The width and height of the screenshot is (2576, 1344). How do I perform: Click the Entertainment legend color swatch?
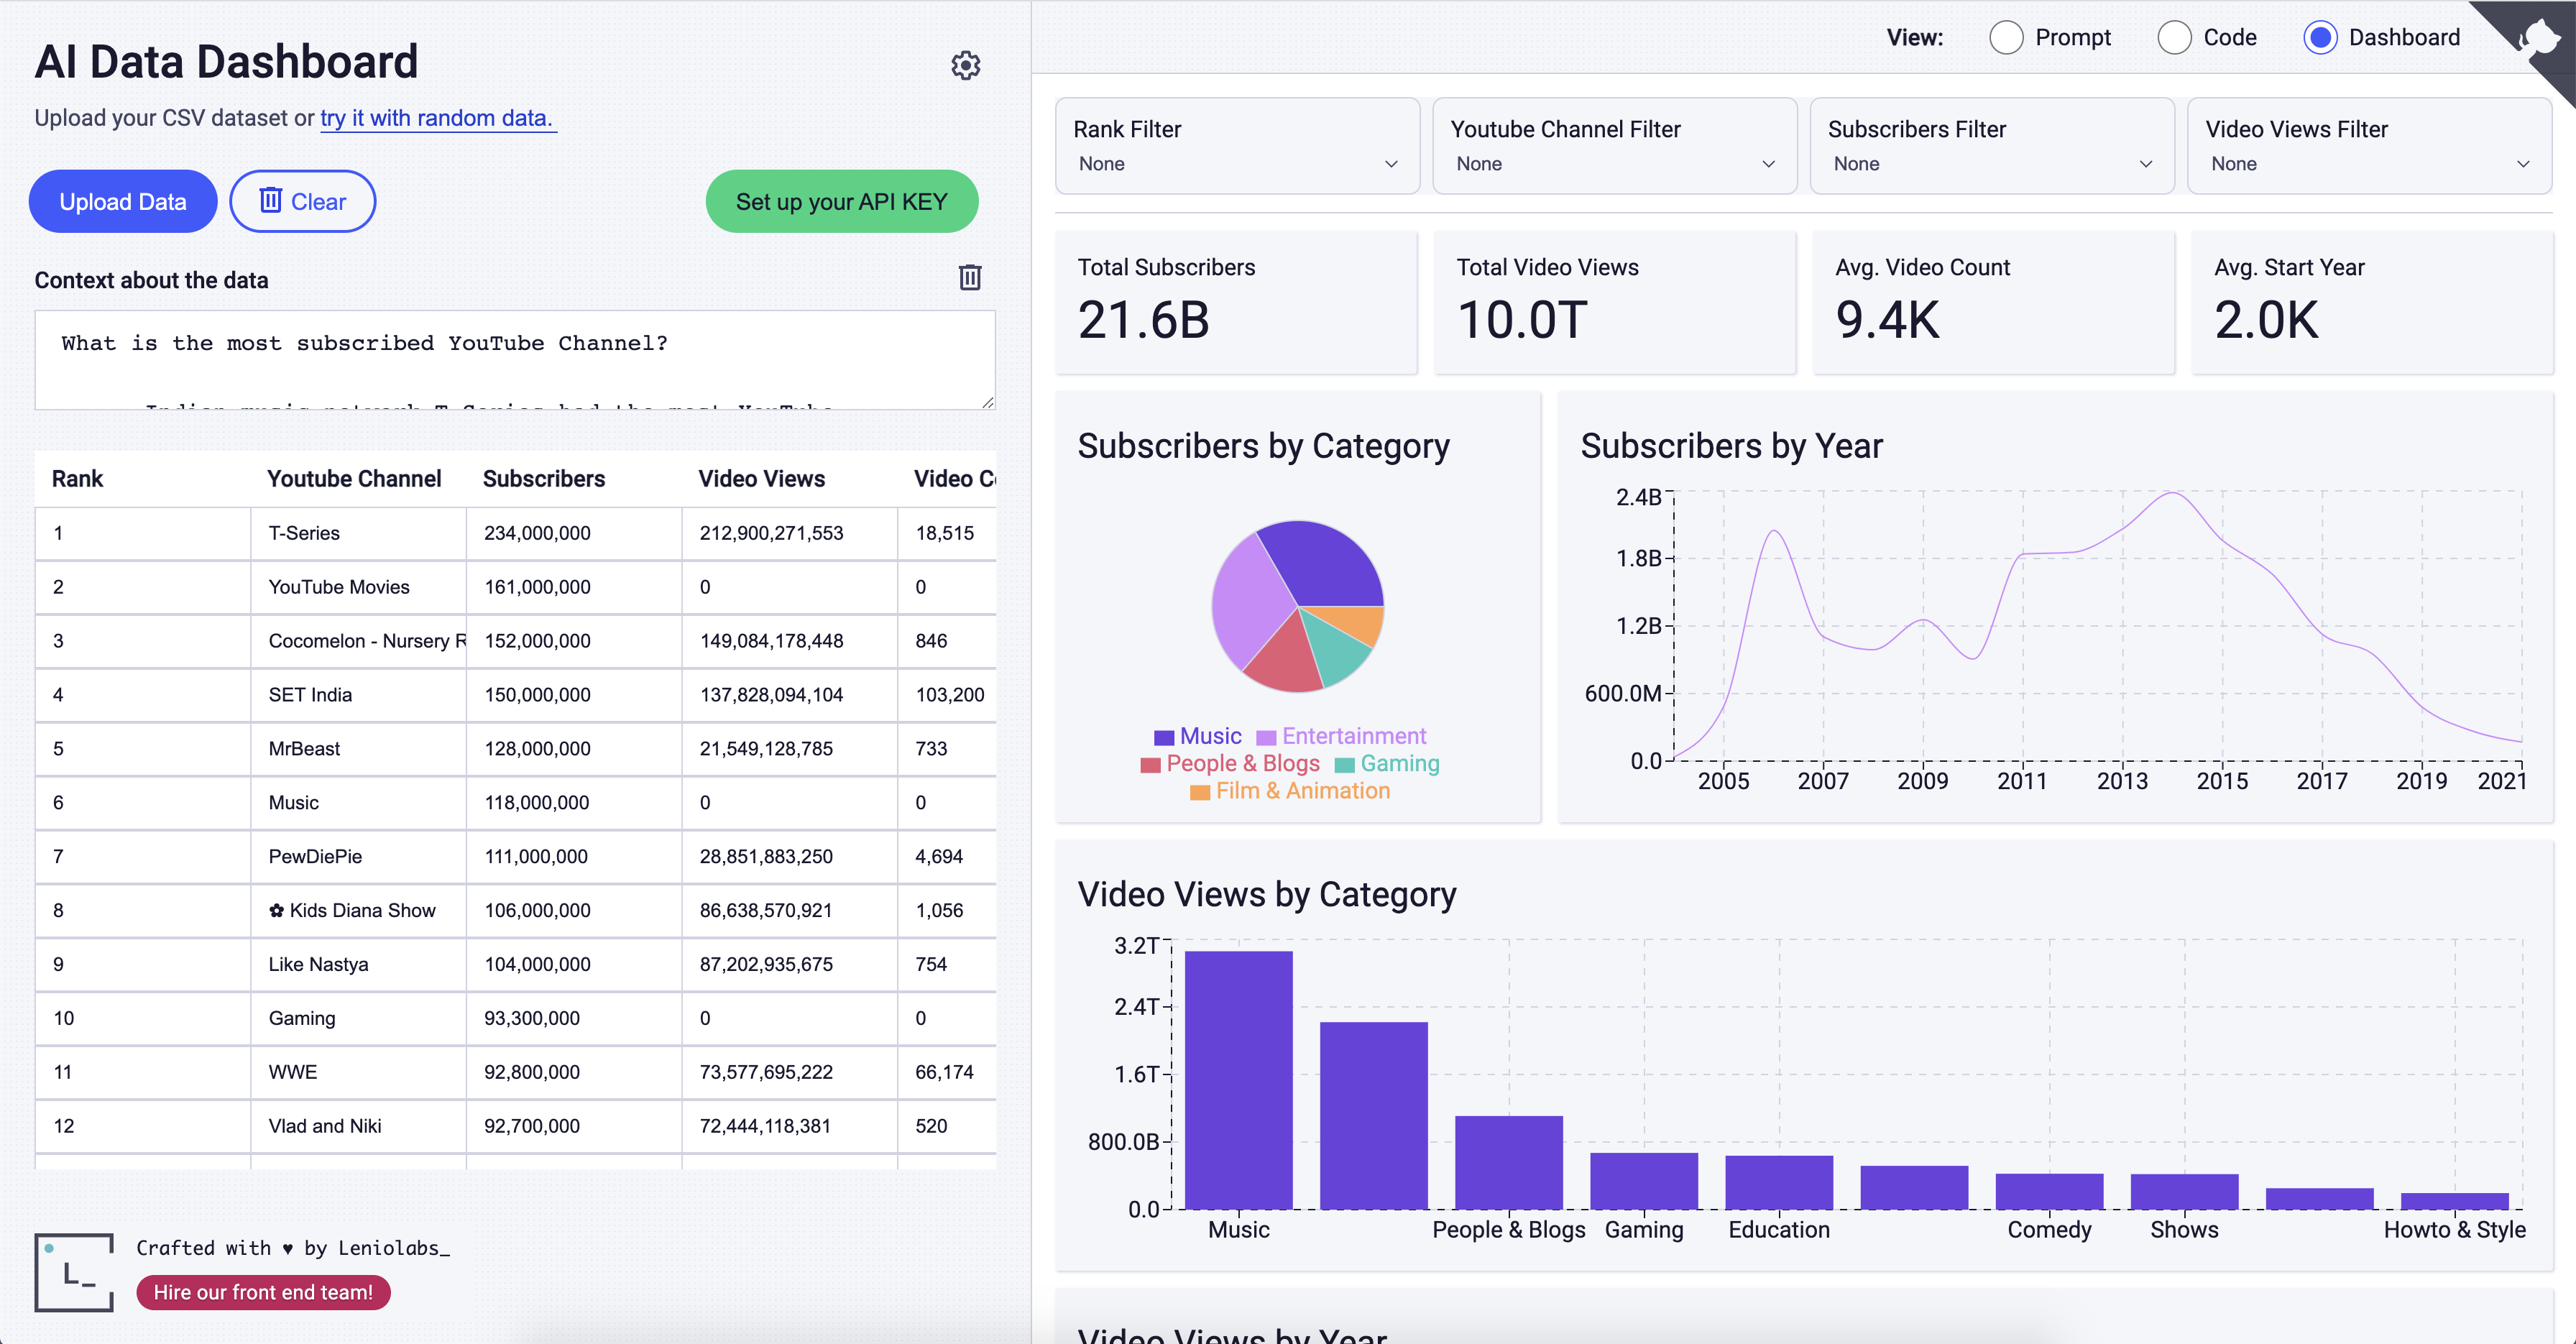pyautogui.click(x=1266, y=738)
